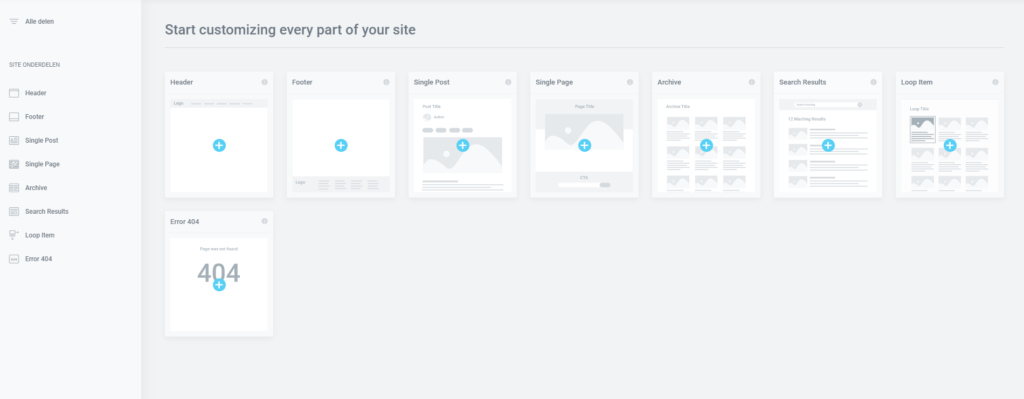Click the Search Results sidebar icon
Viewport: 1024px width, 399px height.
pyautogui.click(x=14, y=212)
